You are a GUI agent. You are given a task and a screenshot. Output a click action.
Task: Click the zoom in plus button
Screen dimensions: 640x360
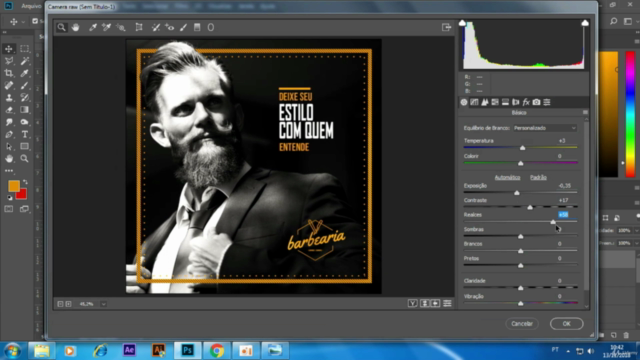click(x=69, y=304)
